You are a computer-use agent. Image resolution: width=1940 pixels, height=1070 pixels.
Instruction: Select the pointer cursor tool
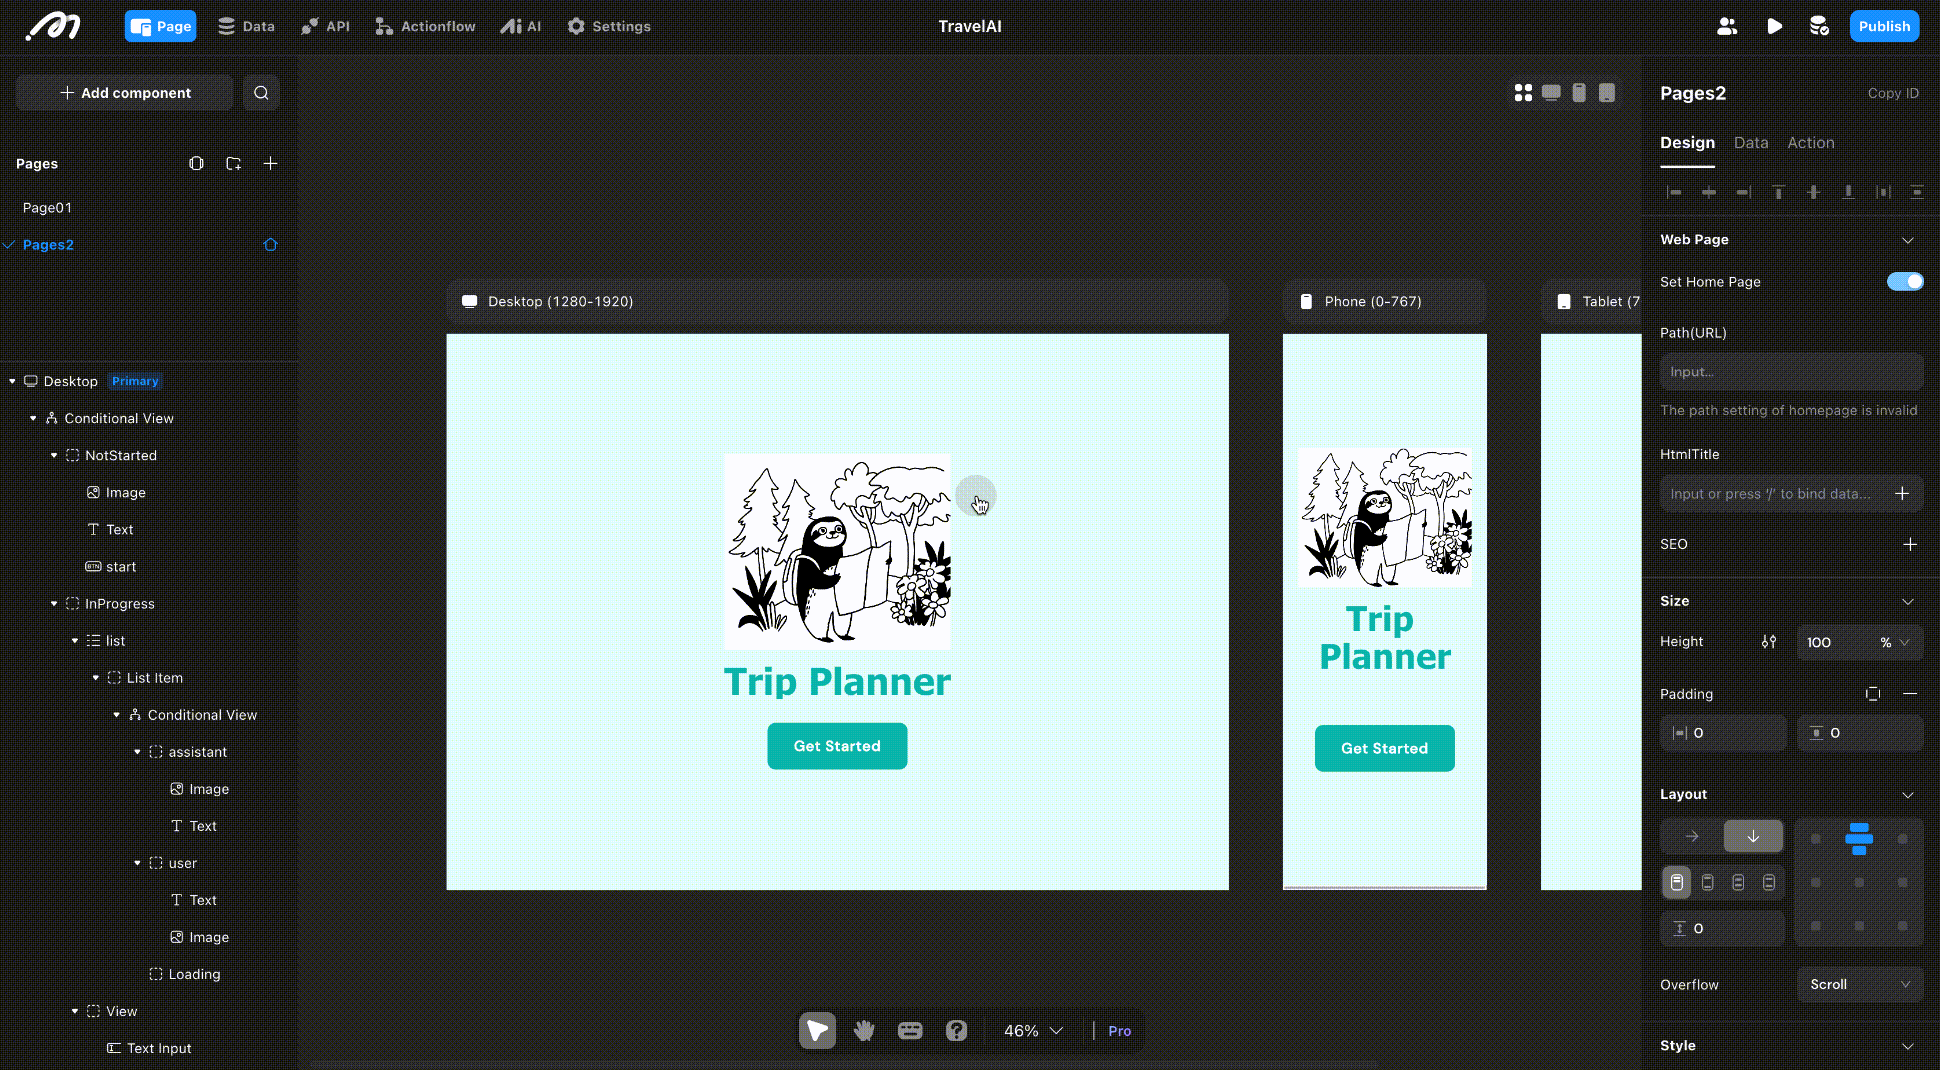817,1030
